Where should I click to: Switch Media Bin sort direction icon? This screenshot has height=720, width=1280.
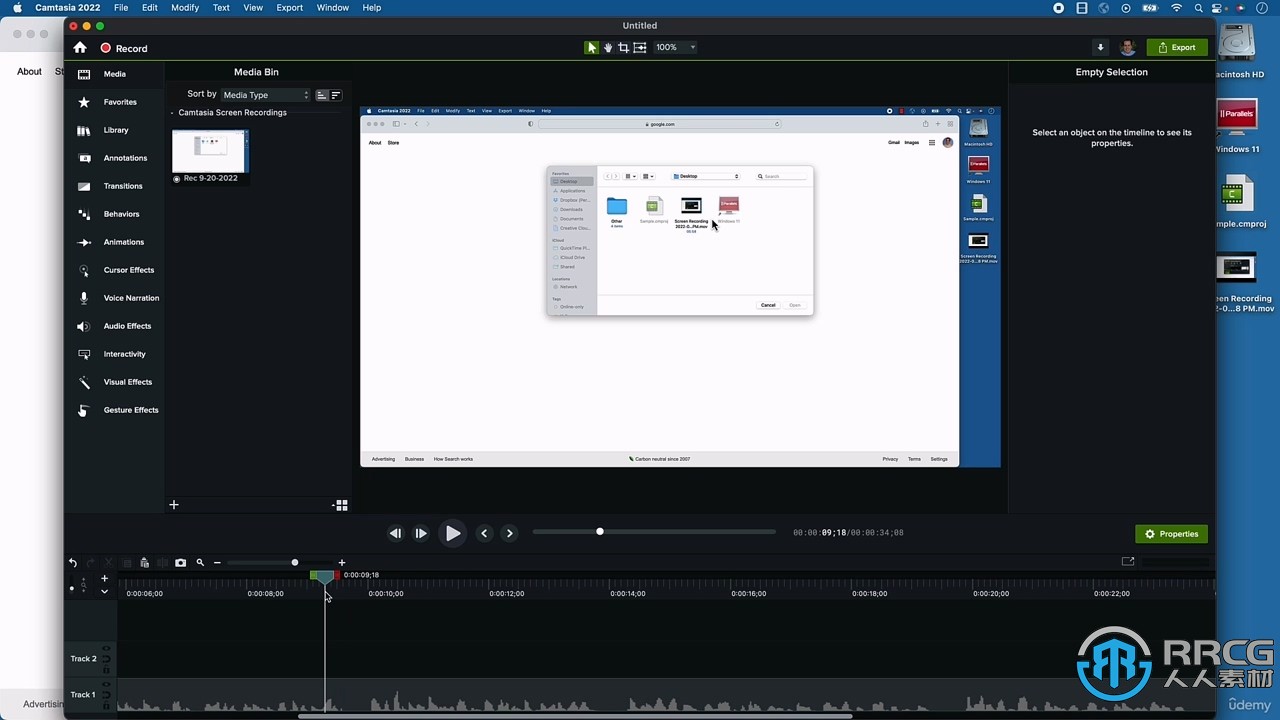pyautogui.click(x=336, y=95)
